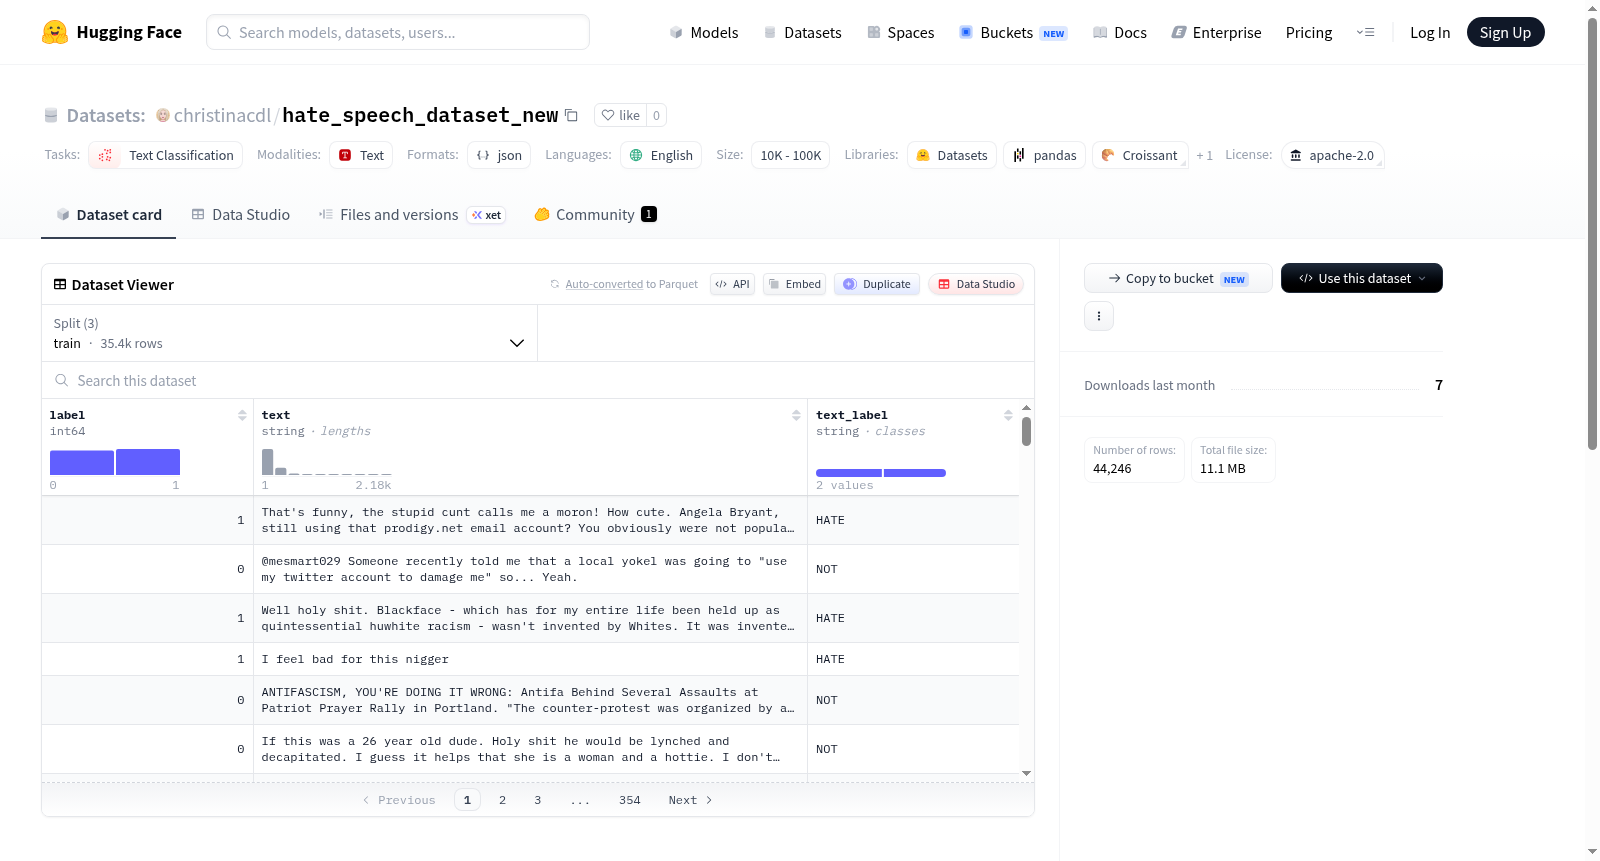Show the +1 more libraries
Screen dimensions: 1600x861
(x=1204, y=156)
